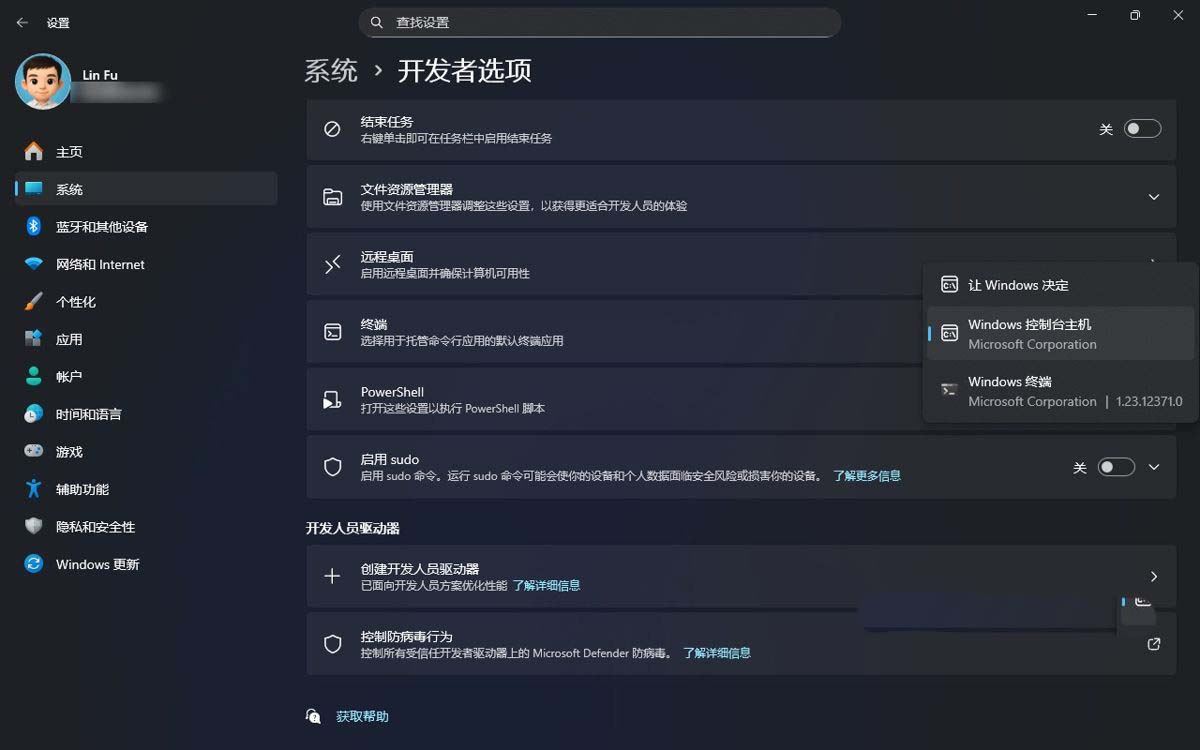The image size is (1200, 750).
Task: Click the 控制防病毒行为 shield icon
Action: tap(333, 644)
